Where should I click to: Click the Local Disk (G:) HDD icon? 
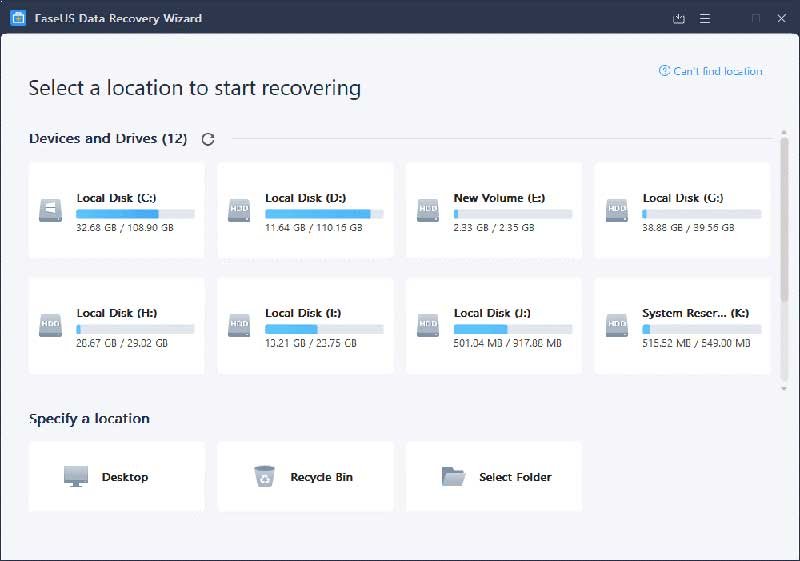(617, 210)
